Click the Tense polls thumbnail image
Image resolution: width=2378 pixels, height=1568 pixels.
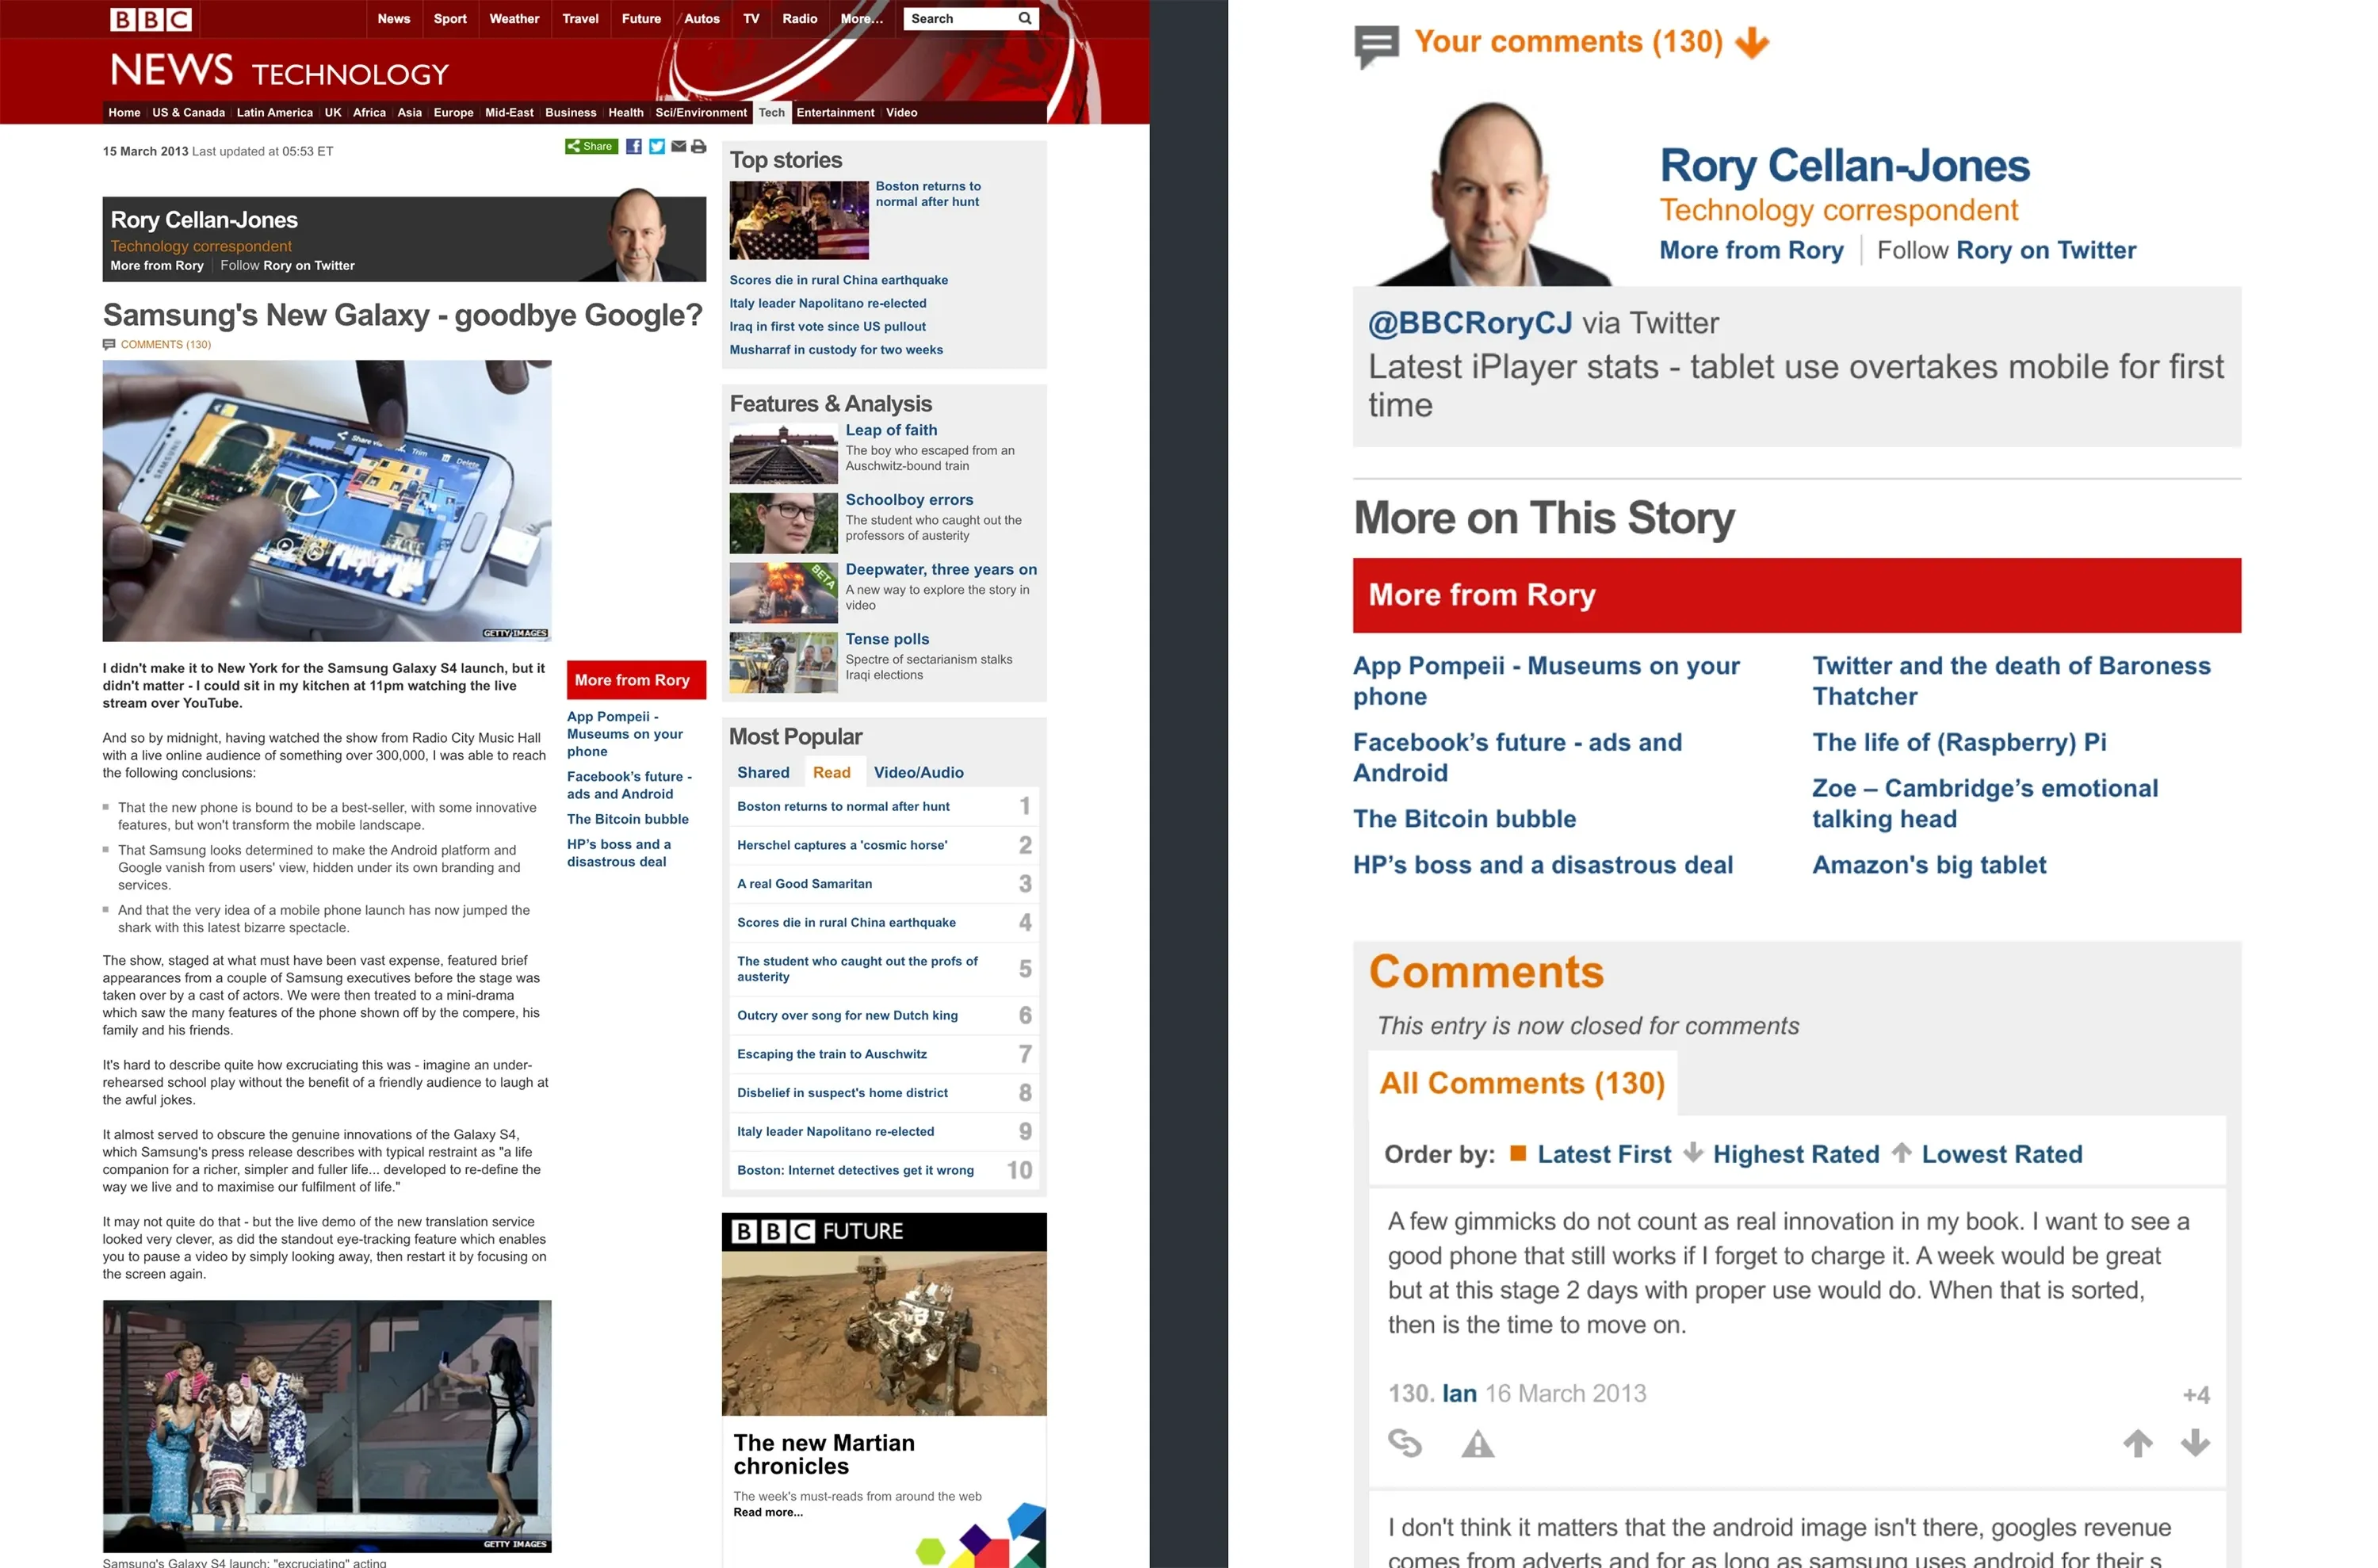[783, 663]
